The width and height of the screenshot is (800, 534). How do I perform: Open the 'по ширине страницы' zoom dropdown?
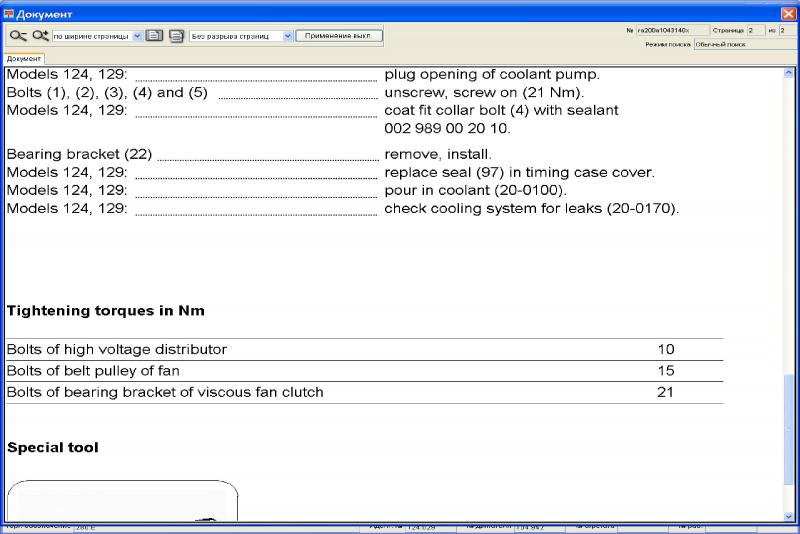[x=137, y=35]
